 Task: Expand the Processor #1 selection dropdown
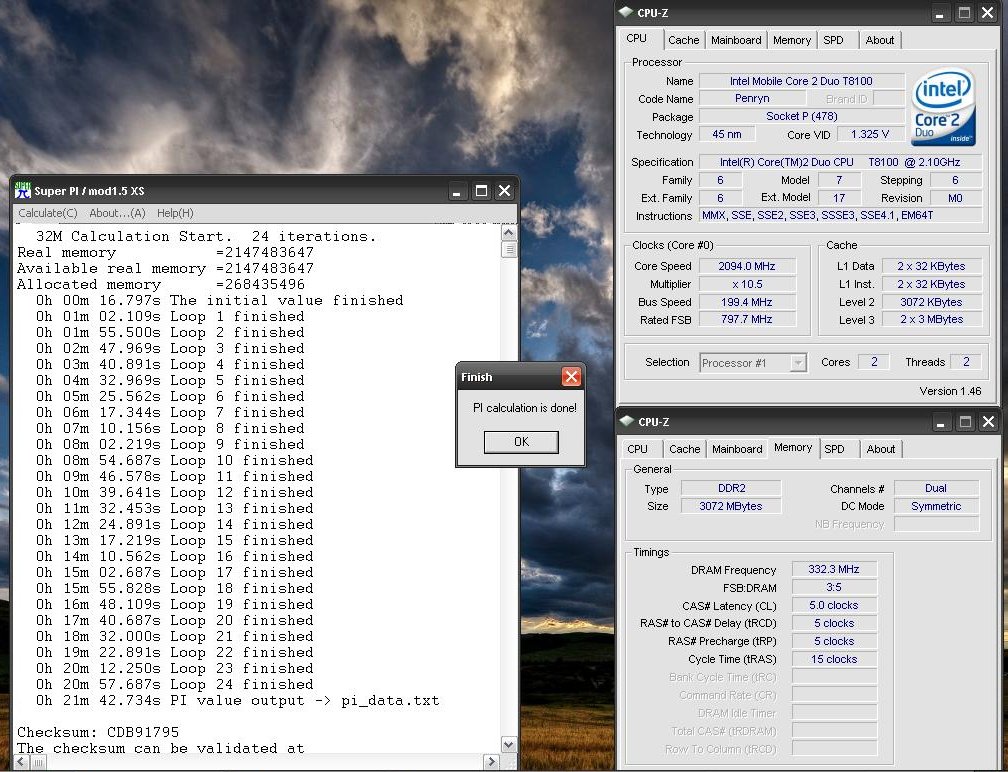click(798, 363)
